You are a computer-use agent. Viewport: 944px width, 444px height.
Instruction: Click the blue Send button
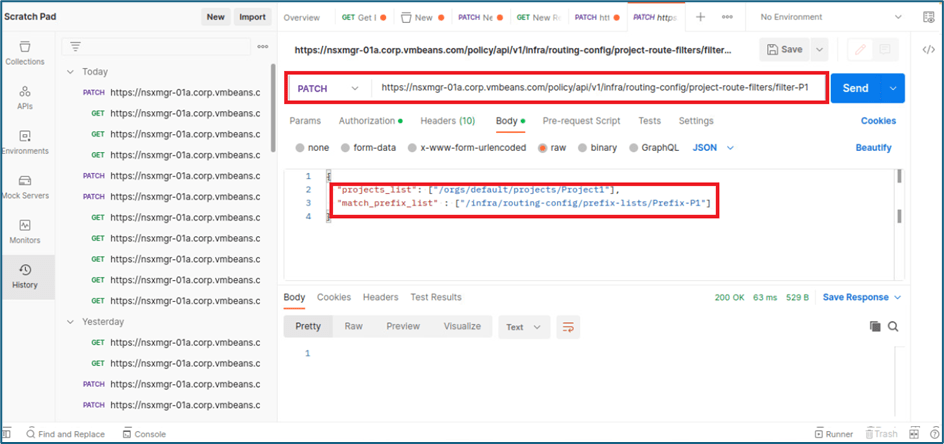tap(855, 88)
